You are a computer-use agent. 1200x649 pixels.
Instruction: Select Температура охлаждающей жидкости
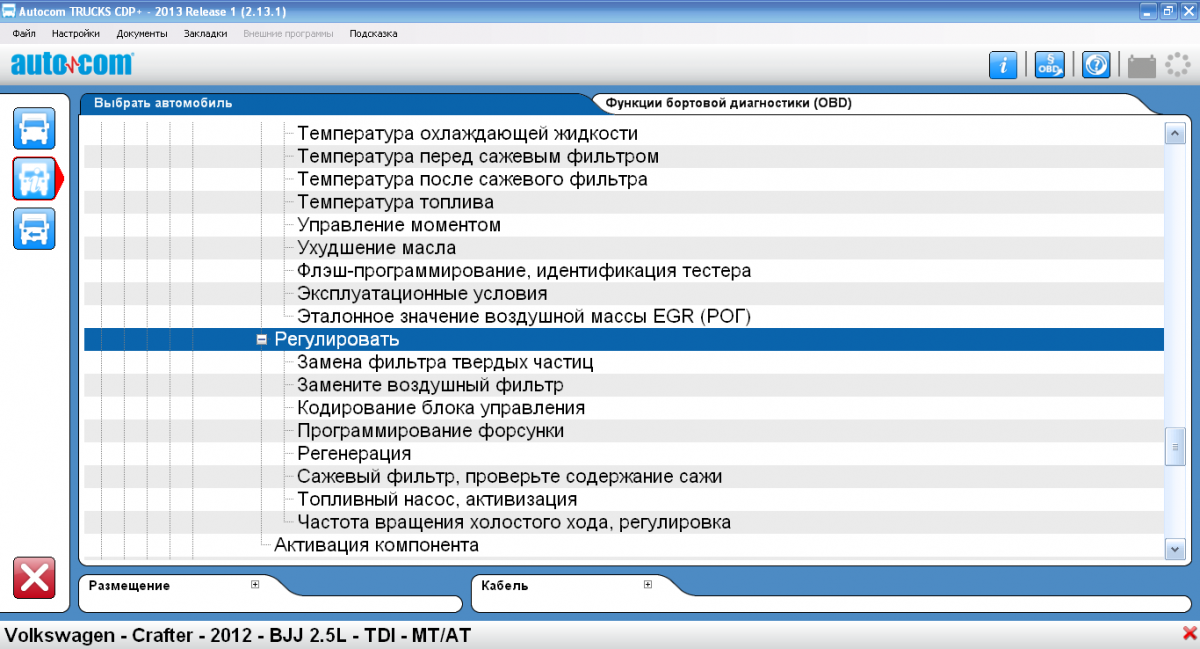(x=467, y=133)
